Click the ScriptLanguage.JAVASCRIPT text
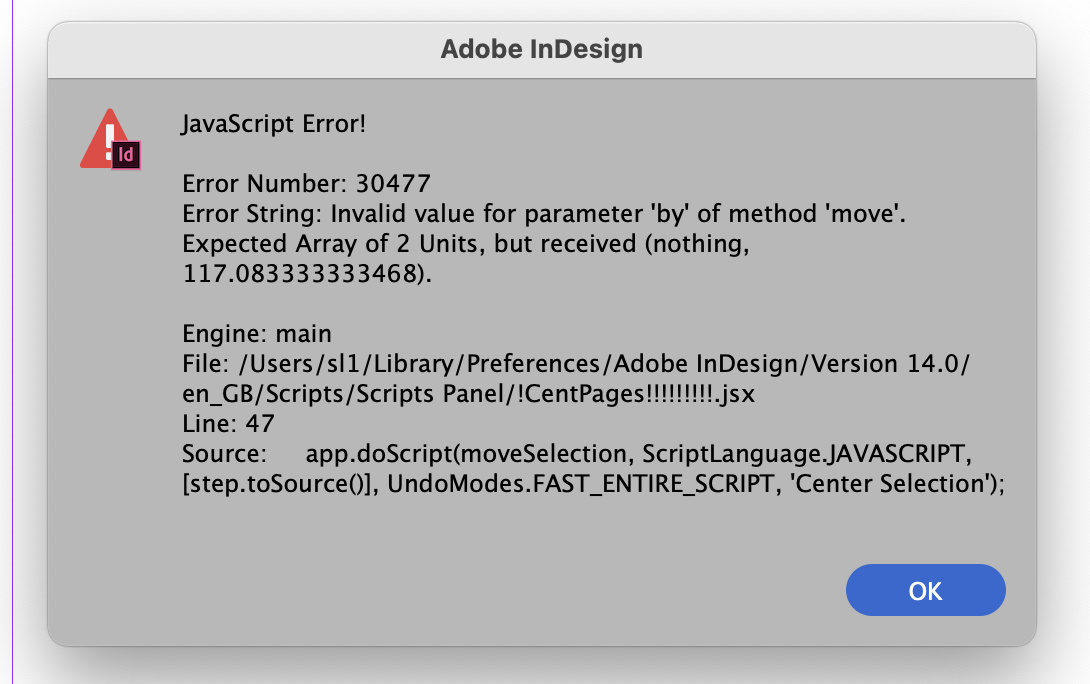The height and width of the screenshot is (684, 1090). click(803, 453)
